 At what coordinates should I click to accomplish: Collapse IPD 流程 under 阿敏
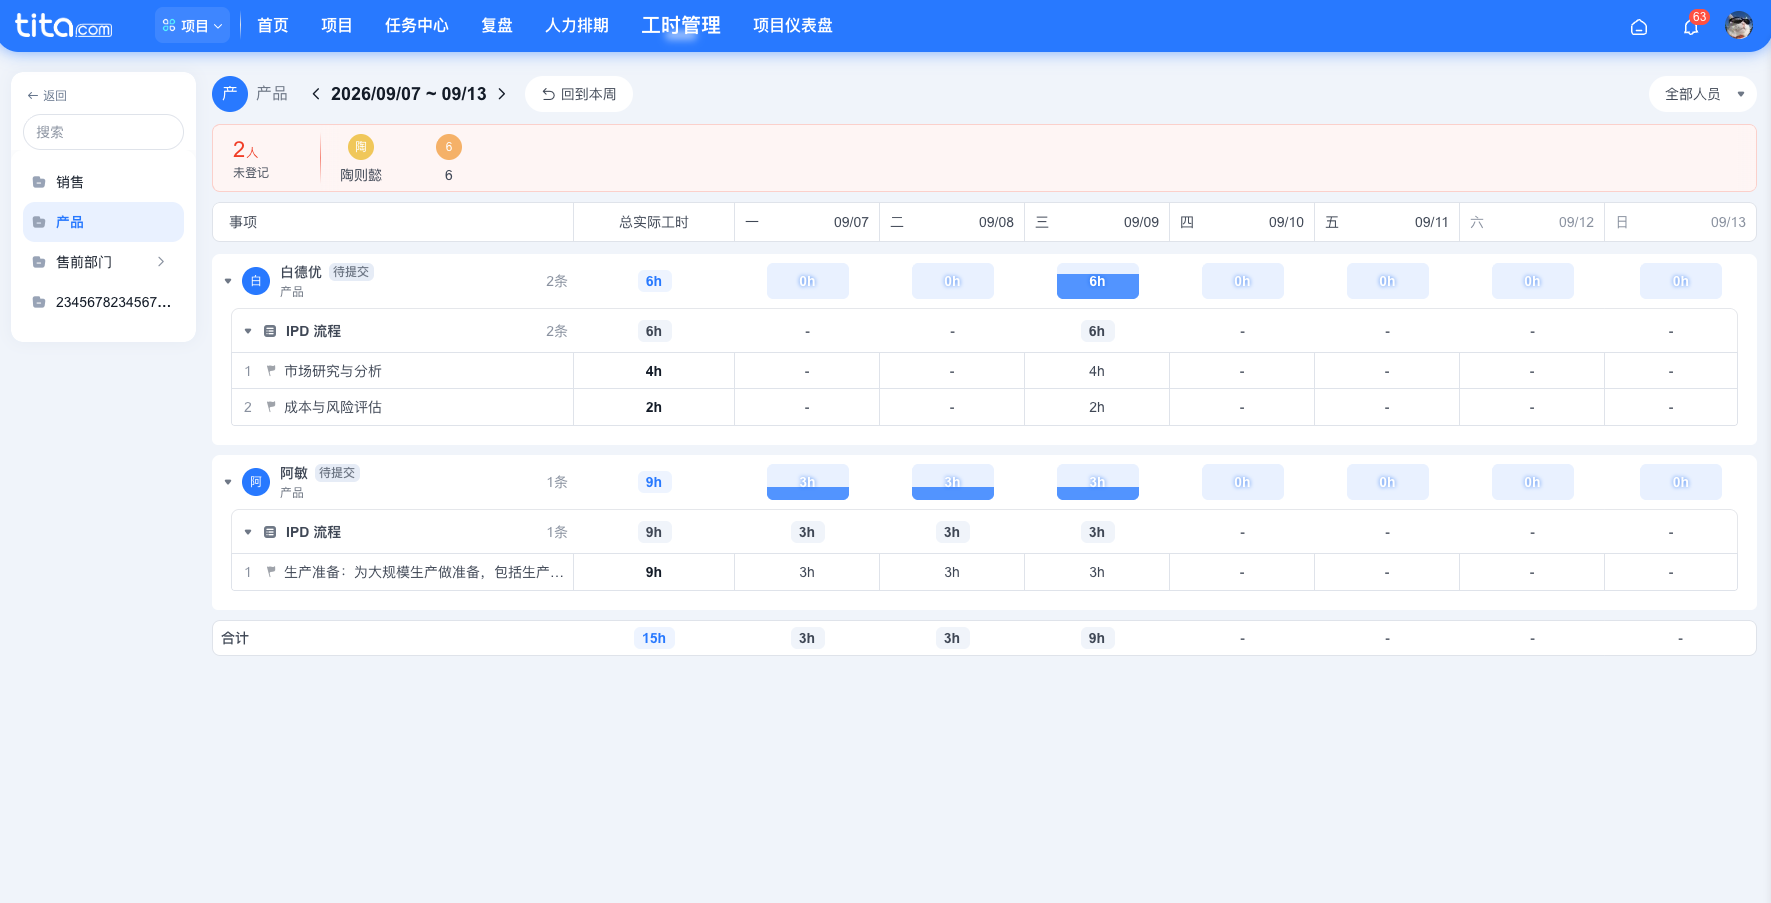(x=248, y=532)
